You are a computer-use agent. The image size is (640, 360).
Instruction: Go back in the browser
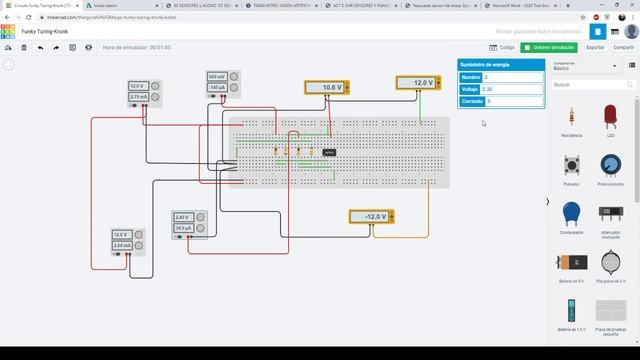[x=7, y=18]
